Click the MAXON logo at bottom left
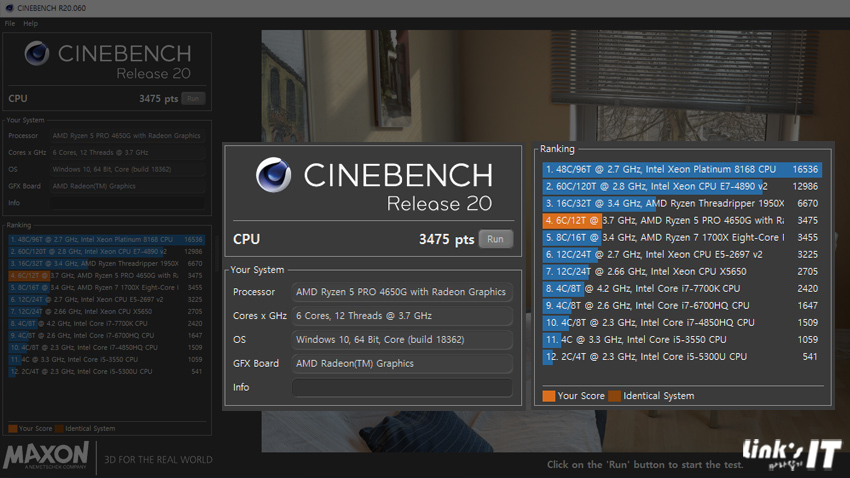Viewport: 850px width, 478px height. click(x=46, y=455)
